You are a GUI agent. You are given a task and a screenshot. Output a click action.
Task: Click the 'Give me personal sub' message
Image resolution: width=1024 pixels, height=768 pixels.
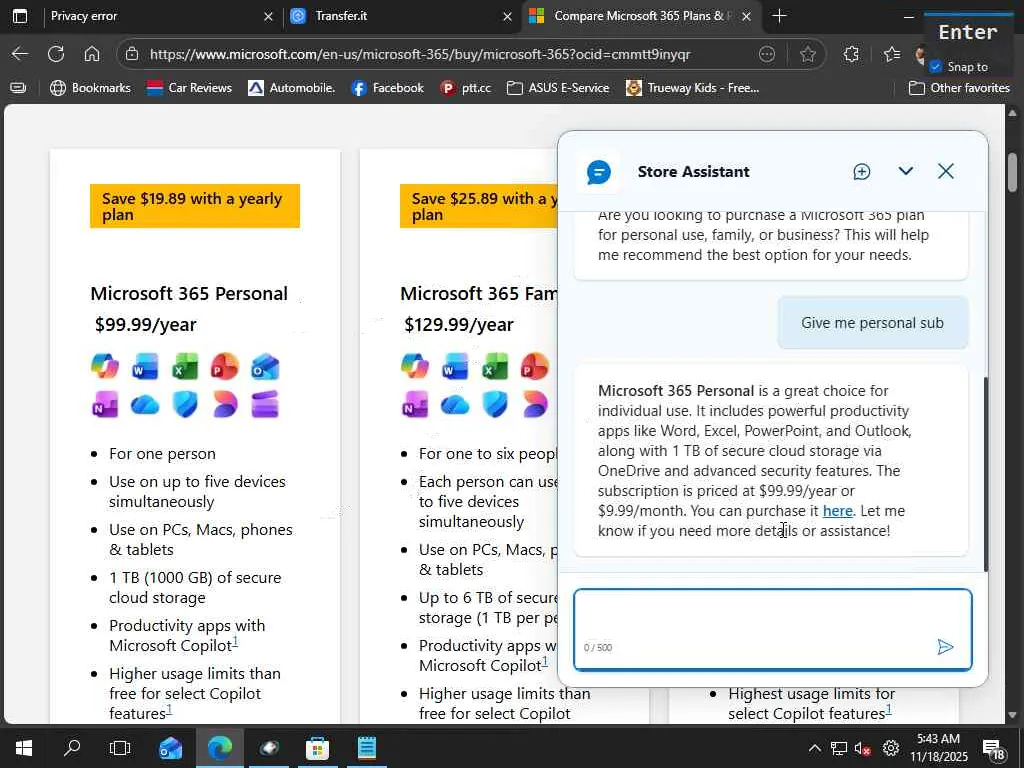click(872, 323)
